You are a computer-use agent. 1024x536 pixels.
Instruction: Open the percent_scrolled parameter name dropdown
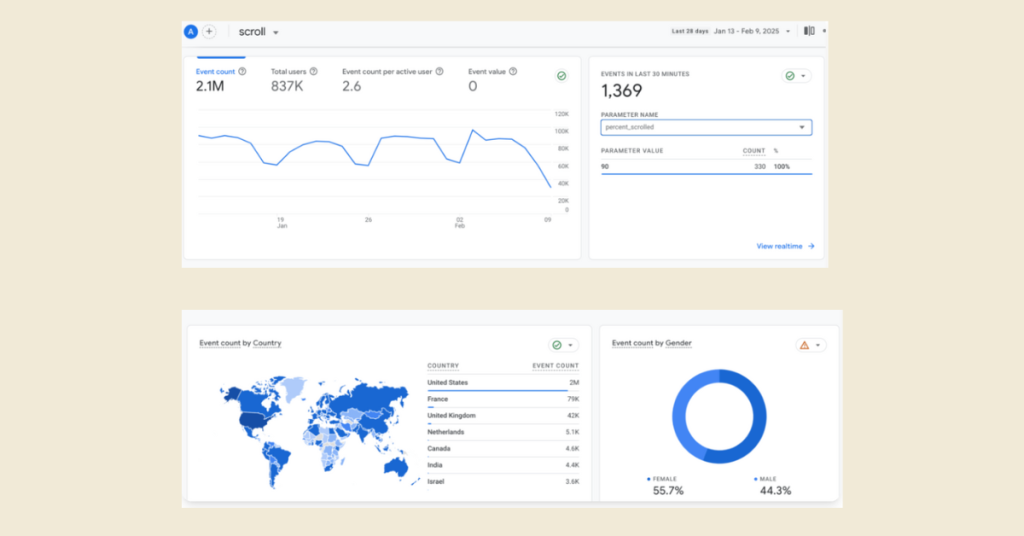706,127
